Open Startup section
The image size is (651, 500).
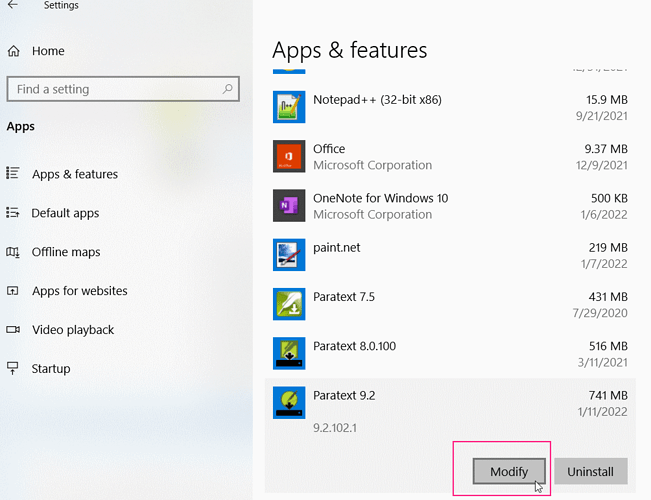point(51,369)
